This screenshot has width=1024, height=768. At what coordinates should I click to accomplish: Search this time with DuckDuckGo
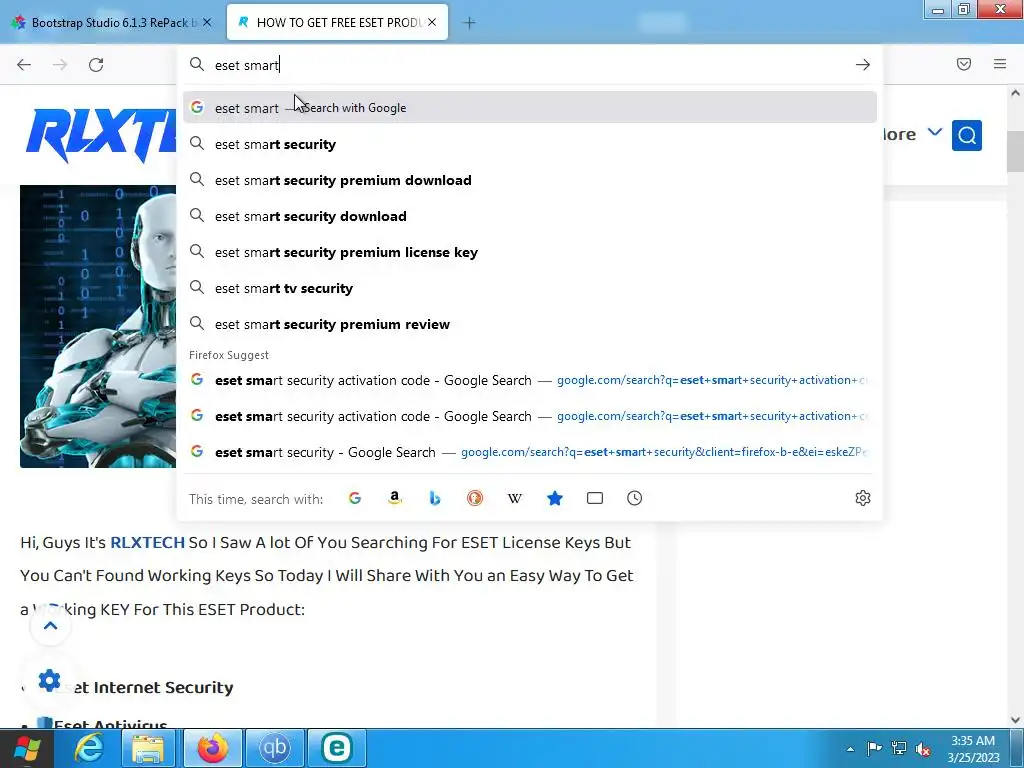pyautogui.click(x=475, y=498)
